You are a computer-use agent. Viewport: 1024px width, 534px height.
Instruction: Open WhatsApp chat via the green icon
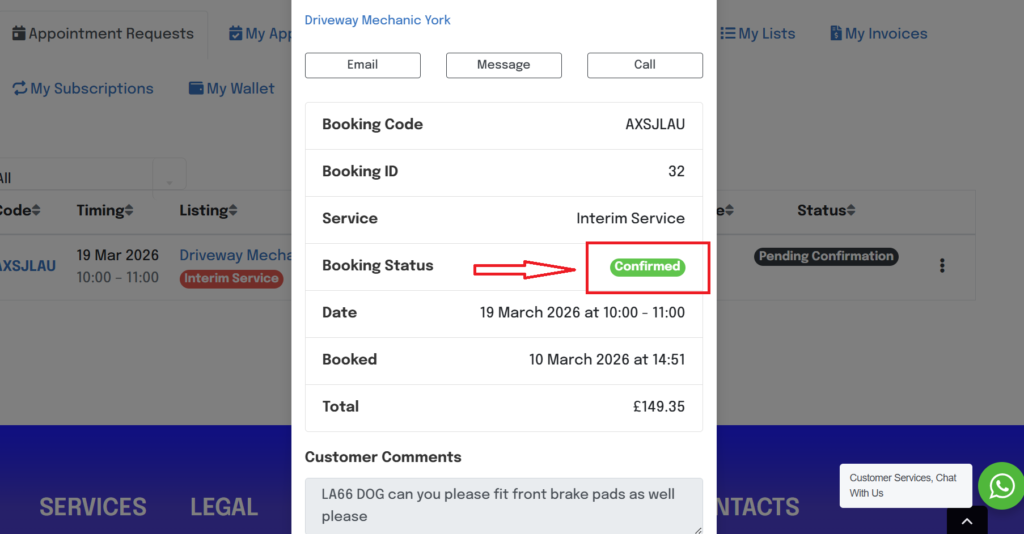tap(1000, 486)
